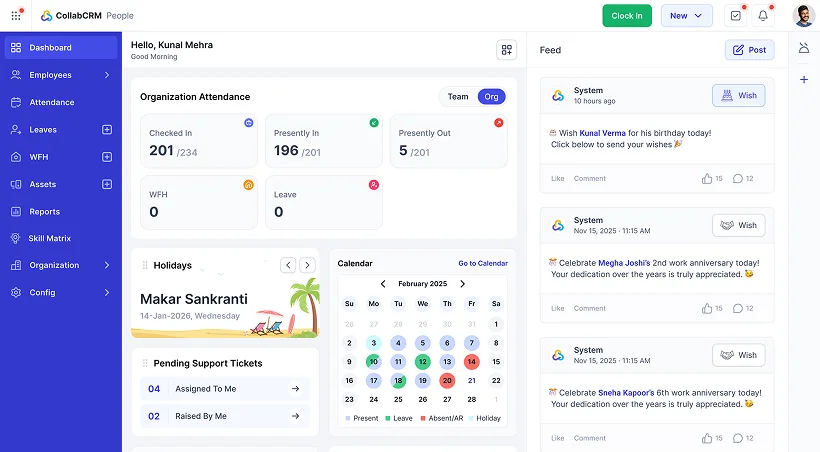Image resolution: width=820 pixels, height=452 pixels.
Task: Click the person icon in right rail
Action: [x=804, y=48]
